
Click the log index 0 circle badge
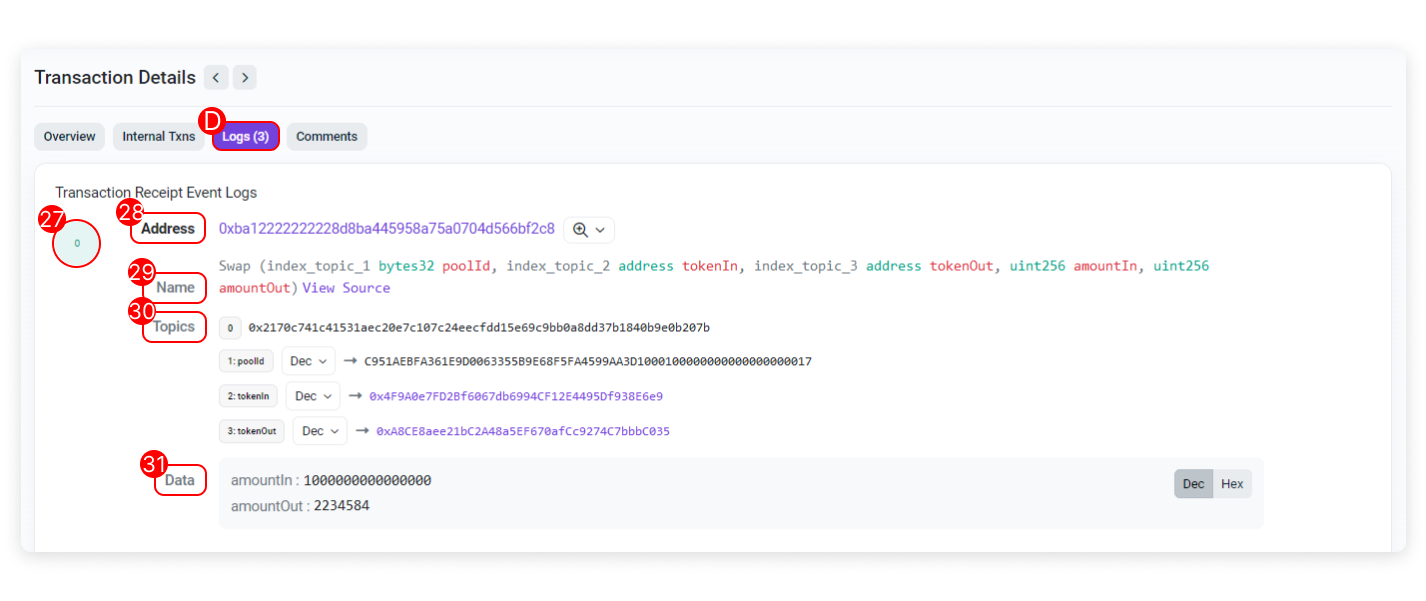point(77,243)
